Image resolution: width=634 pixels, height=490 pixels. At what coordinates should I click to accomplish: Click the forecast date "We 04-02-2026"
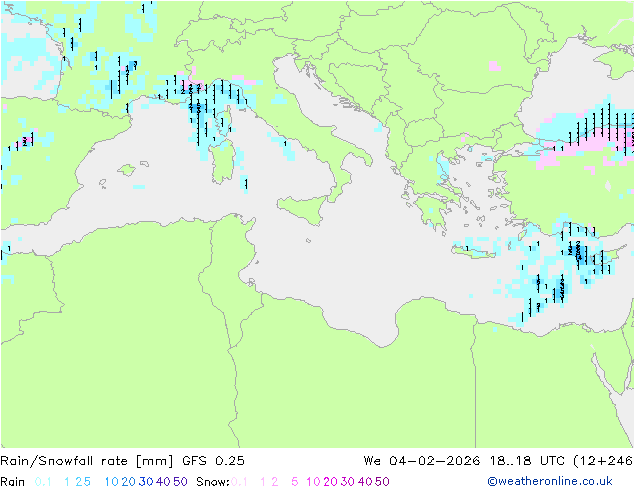[x=422, y=461]
